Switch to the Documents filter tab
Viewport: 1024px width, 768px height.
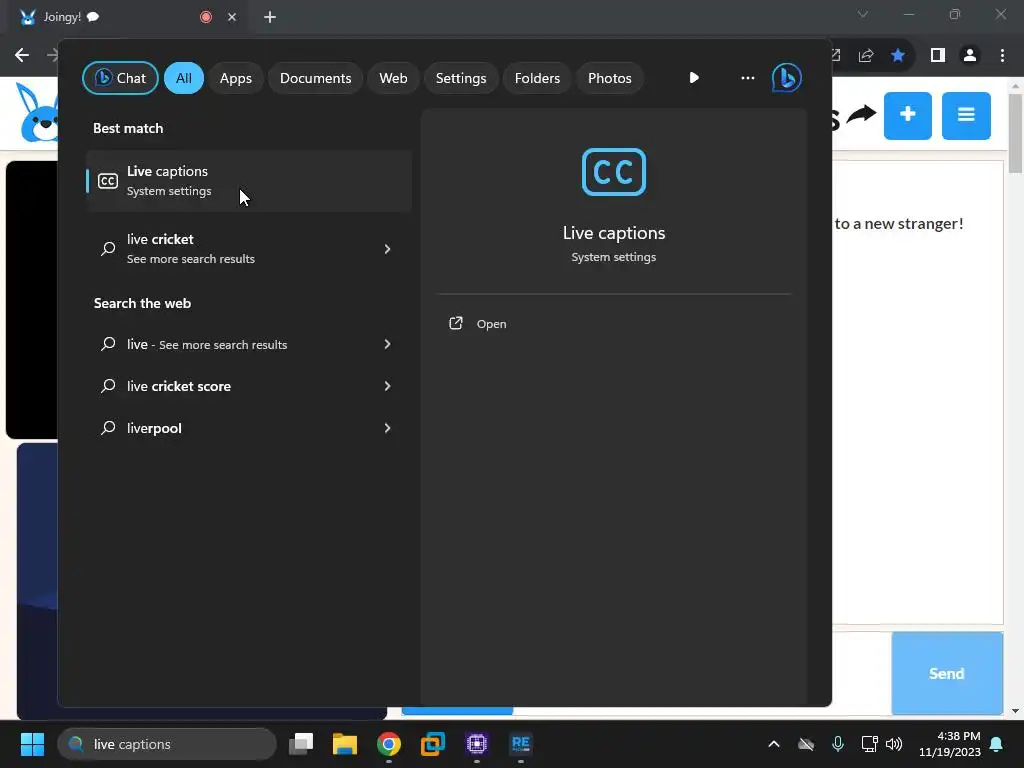pyautogui.click(x=315, y=78)
